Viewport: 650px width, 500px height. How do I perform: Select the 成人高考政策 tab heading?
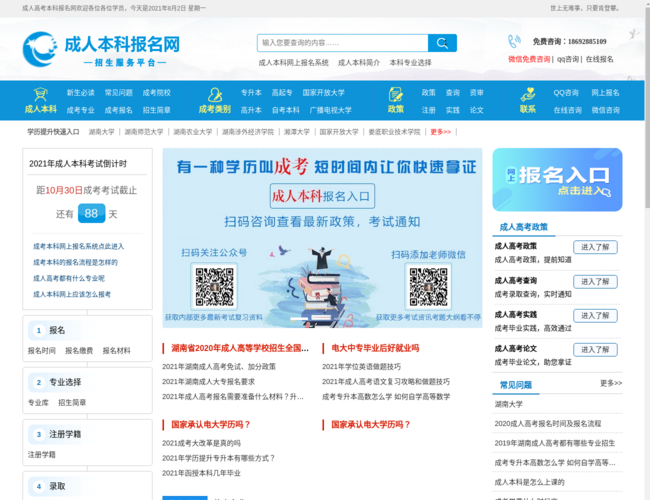point(524,227)
